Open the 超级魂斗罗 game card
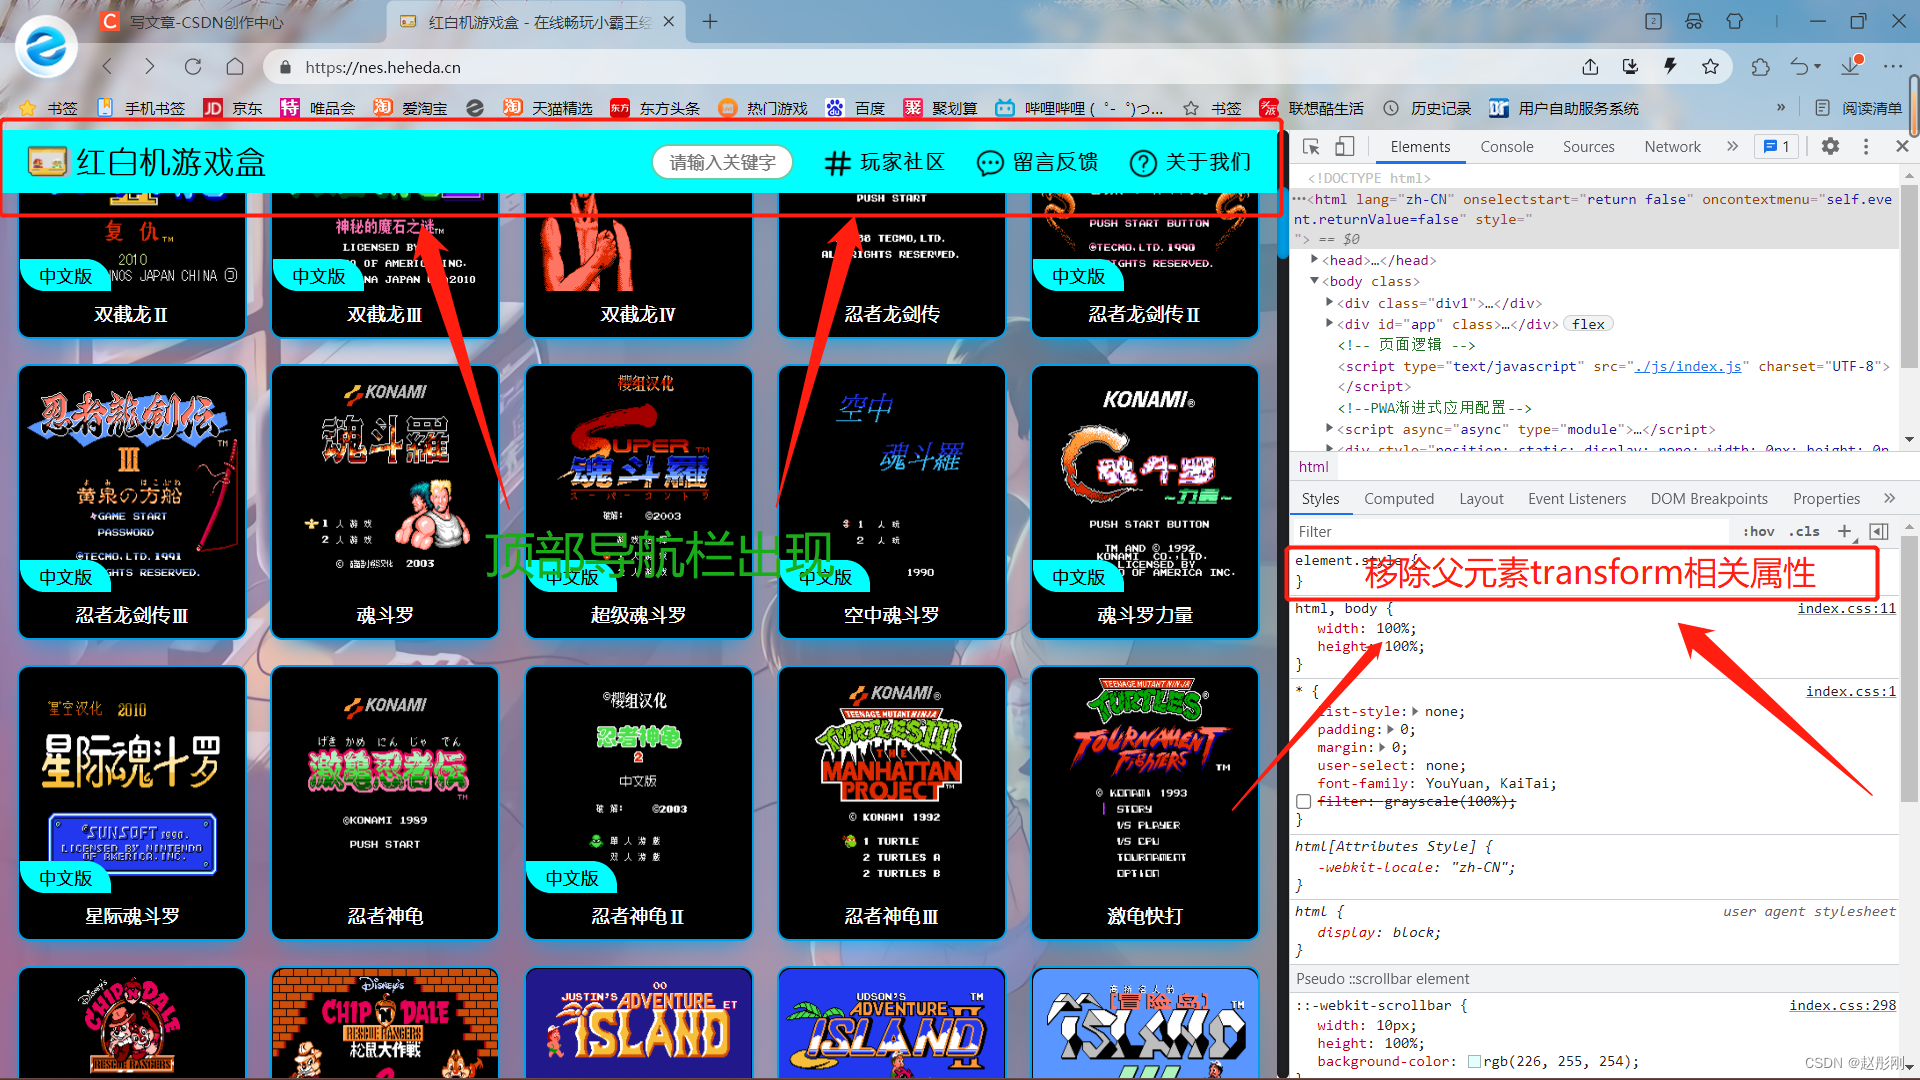Screen dimensions: 1920x1080 [x=638, y=501]
